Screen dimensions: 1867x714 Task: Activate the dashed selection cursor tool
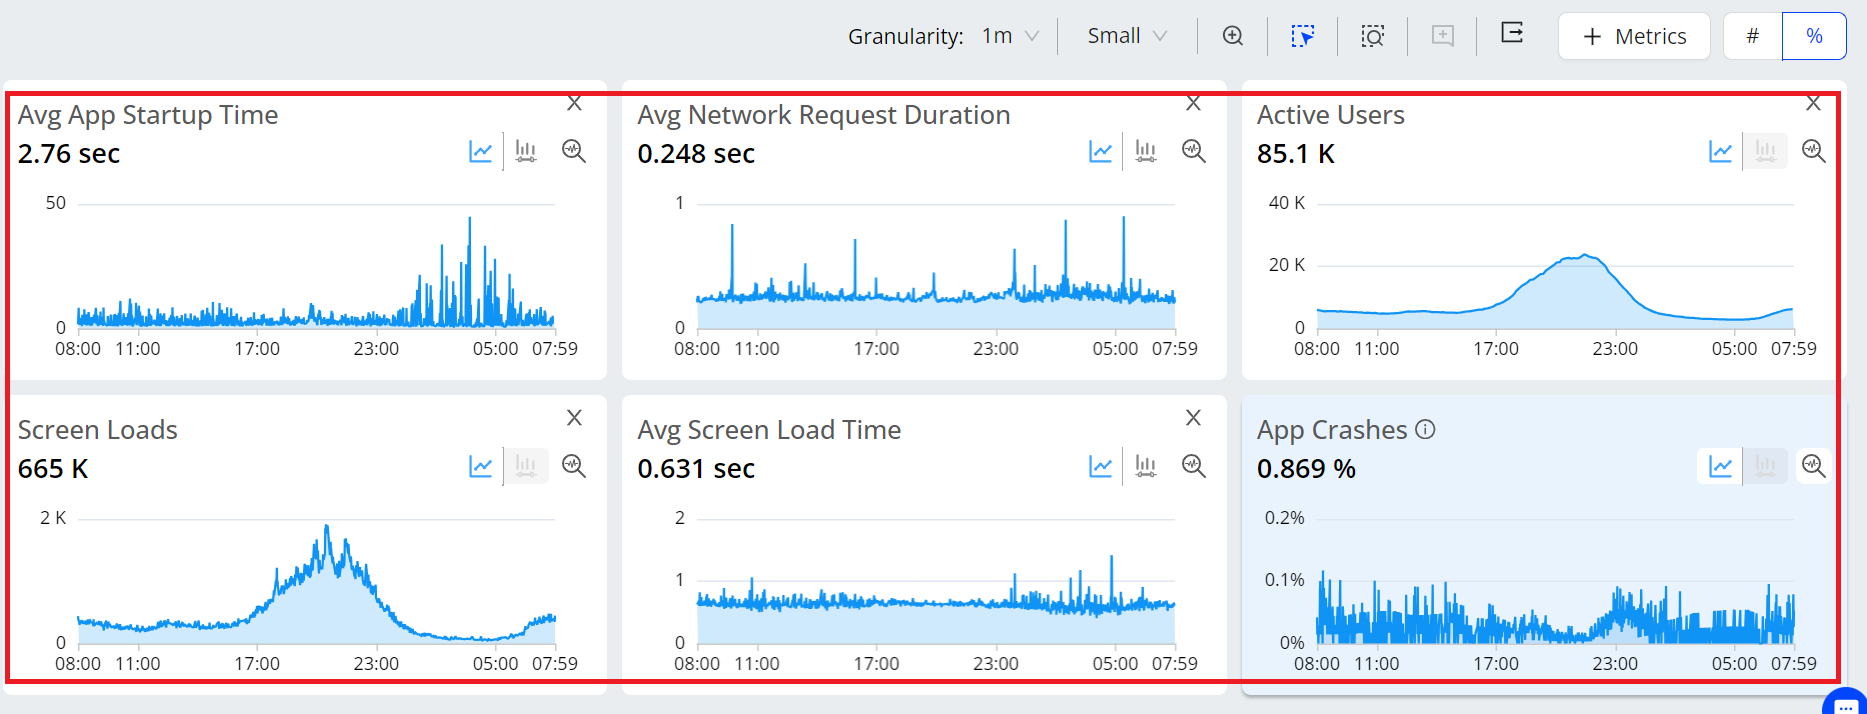pyautogui.click(x=1302, y=36)
